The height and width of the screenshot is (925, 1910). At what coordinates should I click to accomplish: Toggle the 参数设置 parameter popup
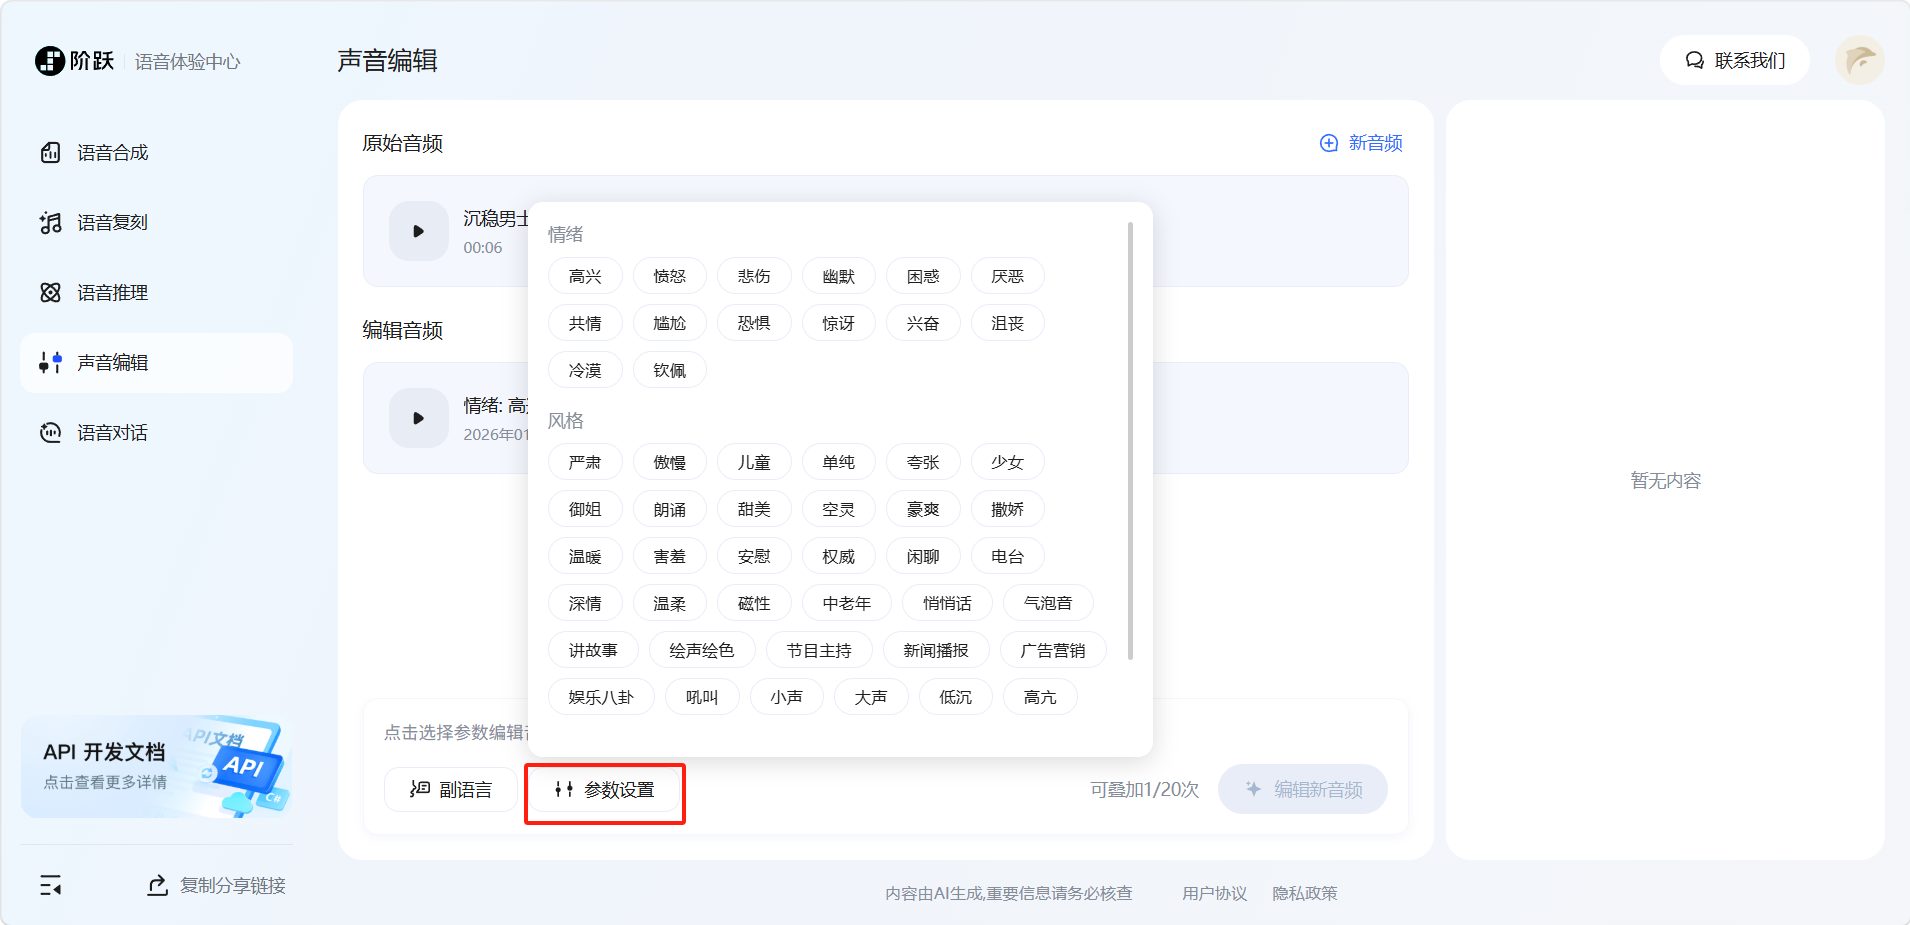(604, 790)
